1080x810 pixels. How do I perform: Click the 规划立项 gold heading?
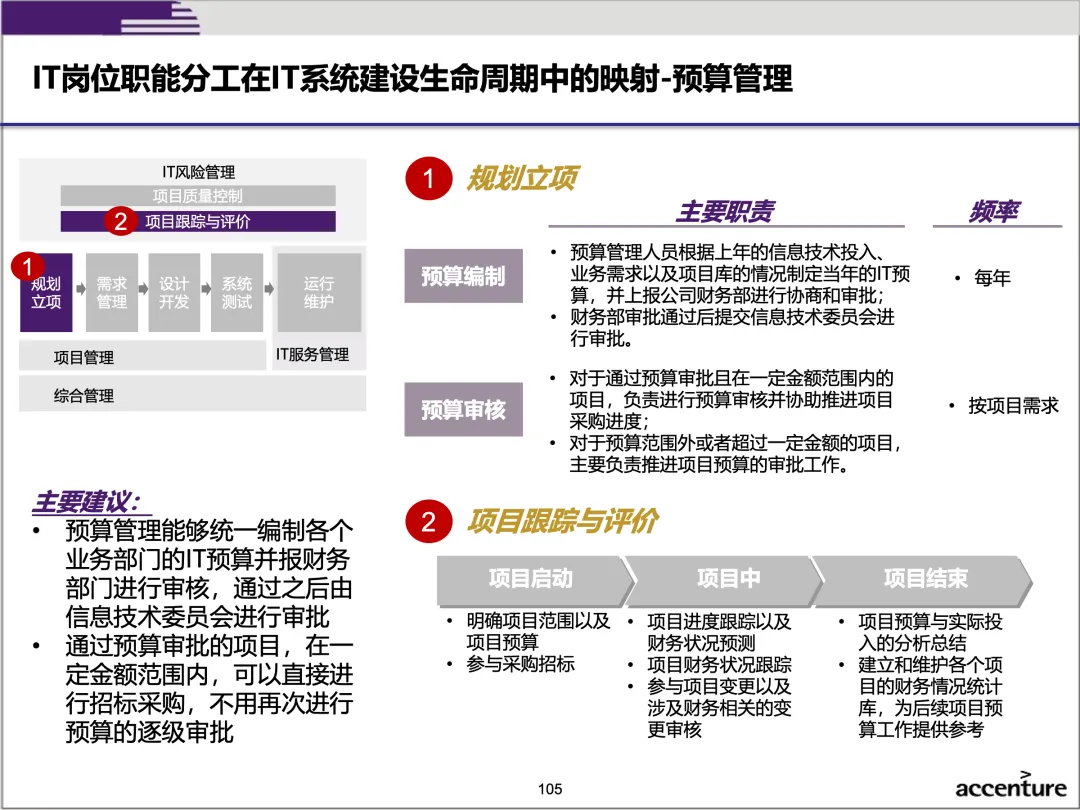point(523,178)
